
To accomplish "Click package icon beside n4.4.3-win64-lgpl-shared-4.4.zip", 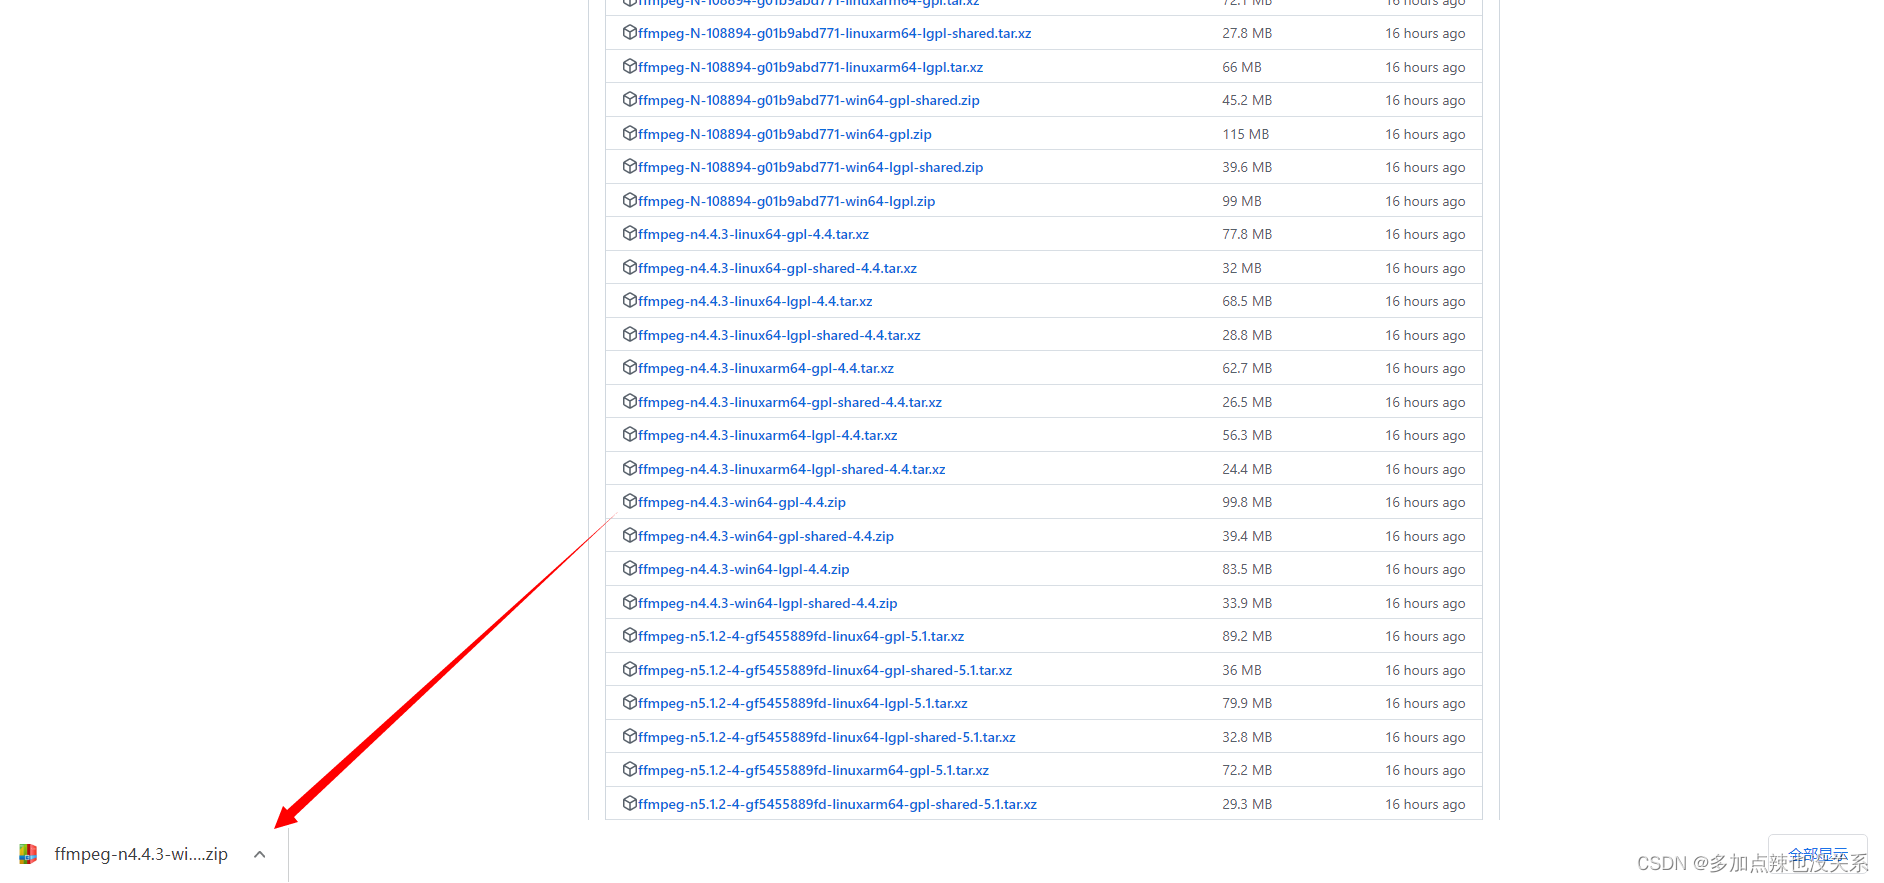I will pos(630,602).
